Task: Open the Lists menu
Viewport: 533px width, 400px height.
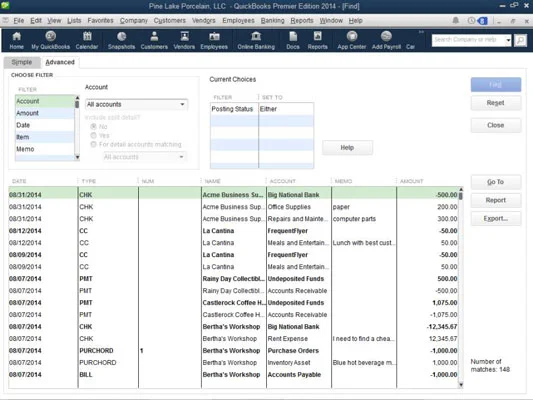Action: click(74, 21)
